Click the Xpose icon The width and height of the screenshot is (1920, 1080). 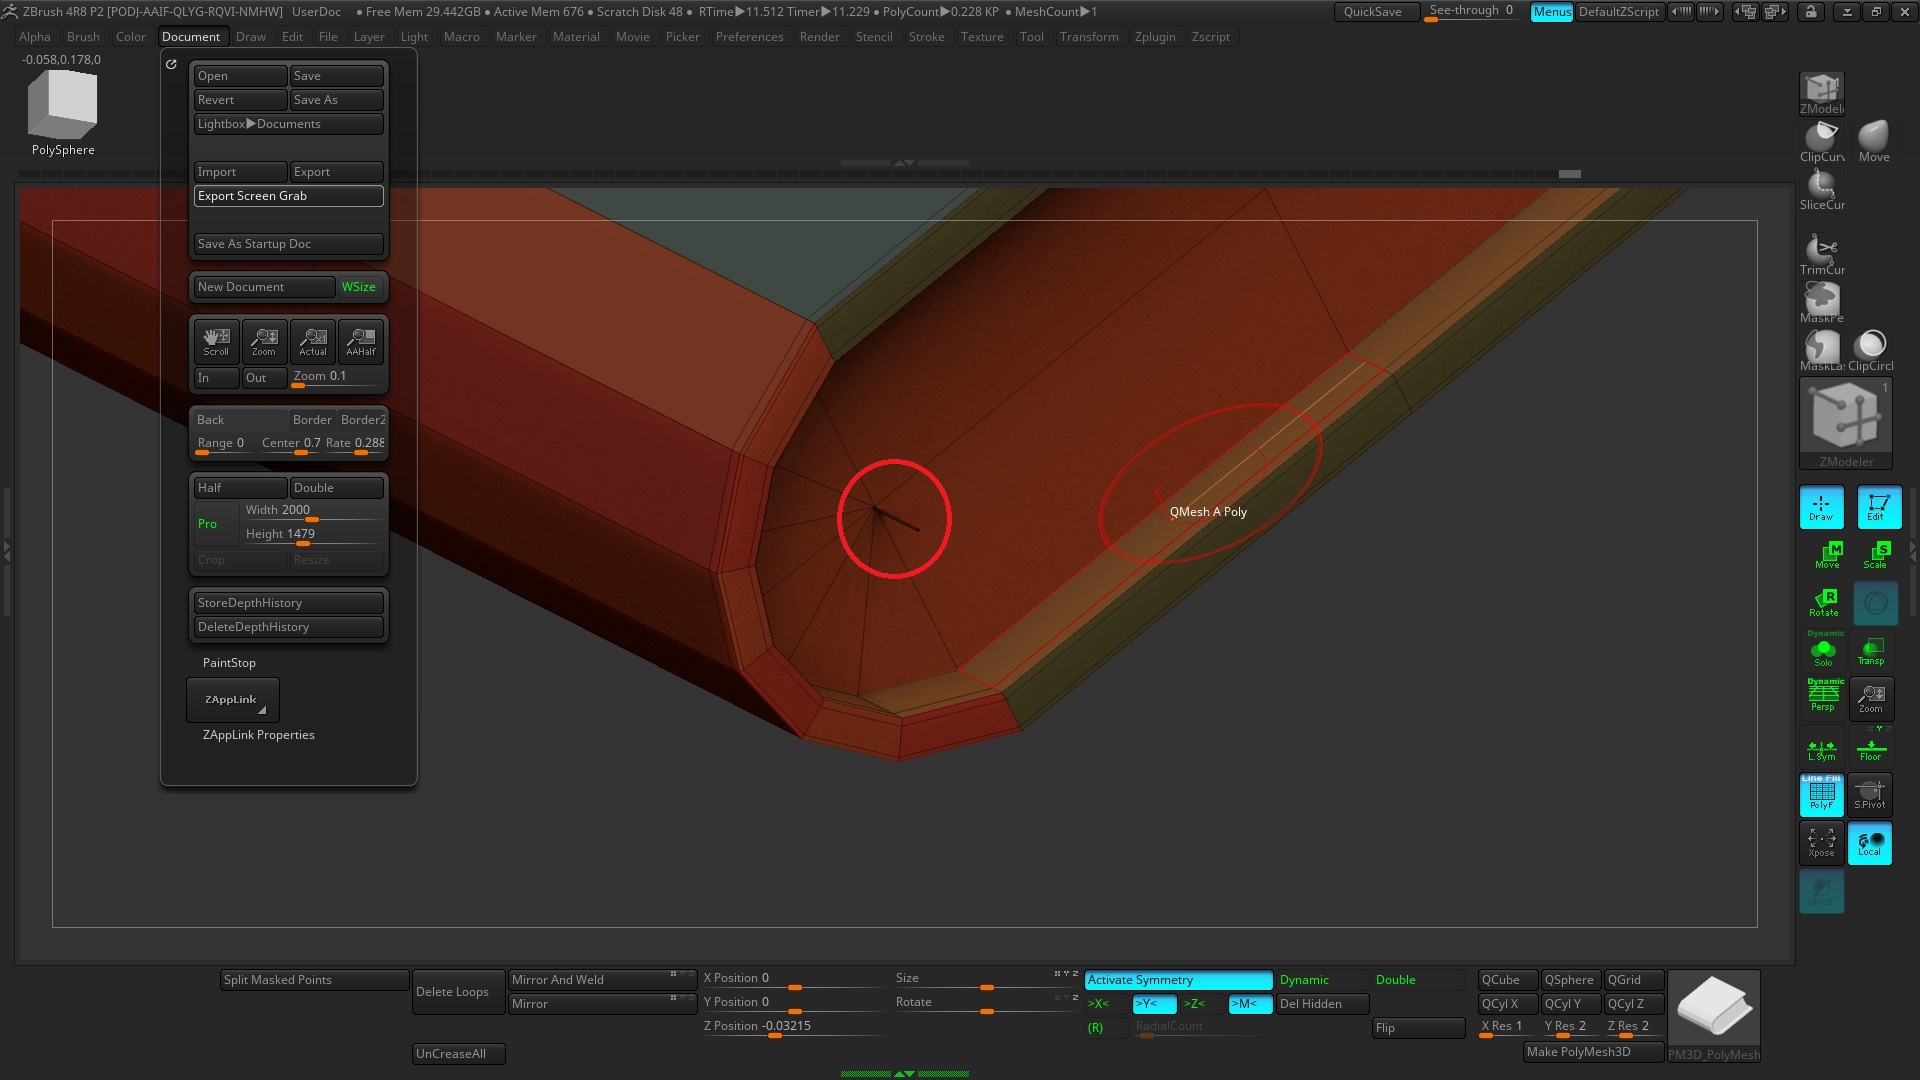click(x=1821, y=842)
